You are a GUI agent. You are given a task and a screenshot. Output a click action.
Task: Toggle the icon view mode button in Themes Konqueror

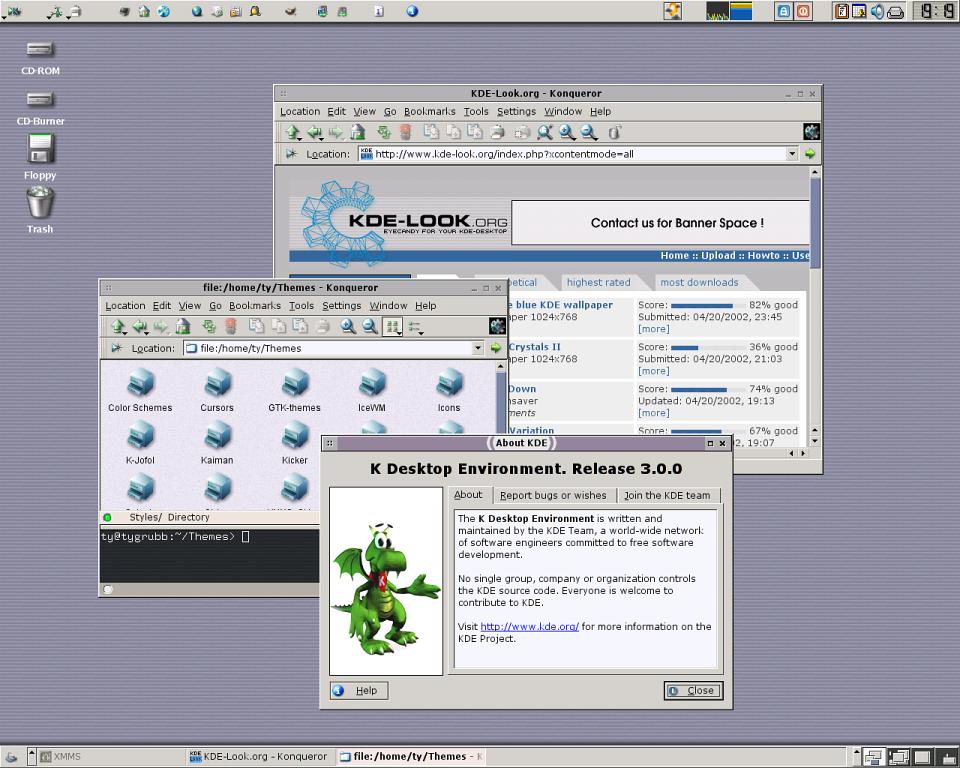[x=392, y=326]
